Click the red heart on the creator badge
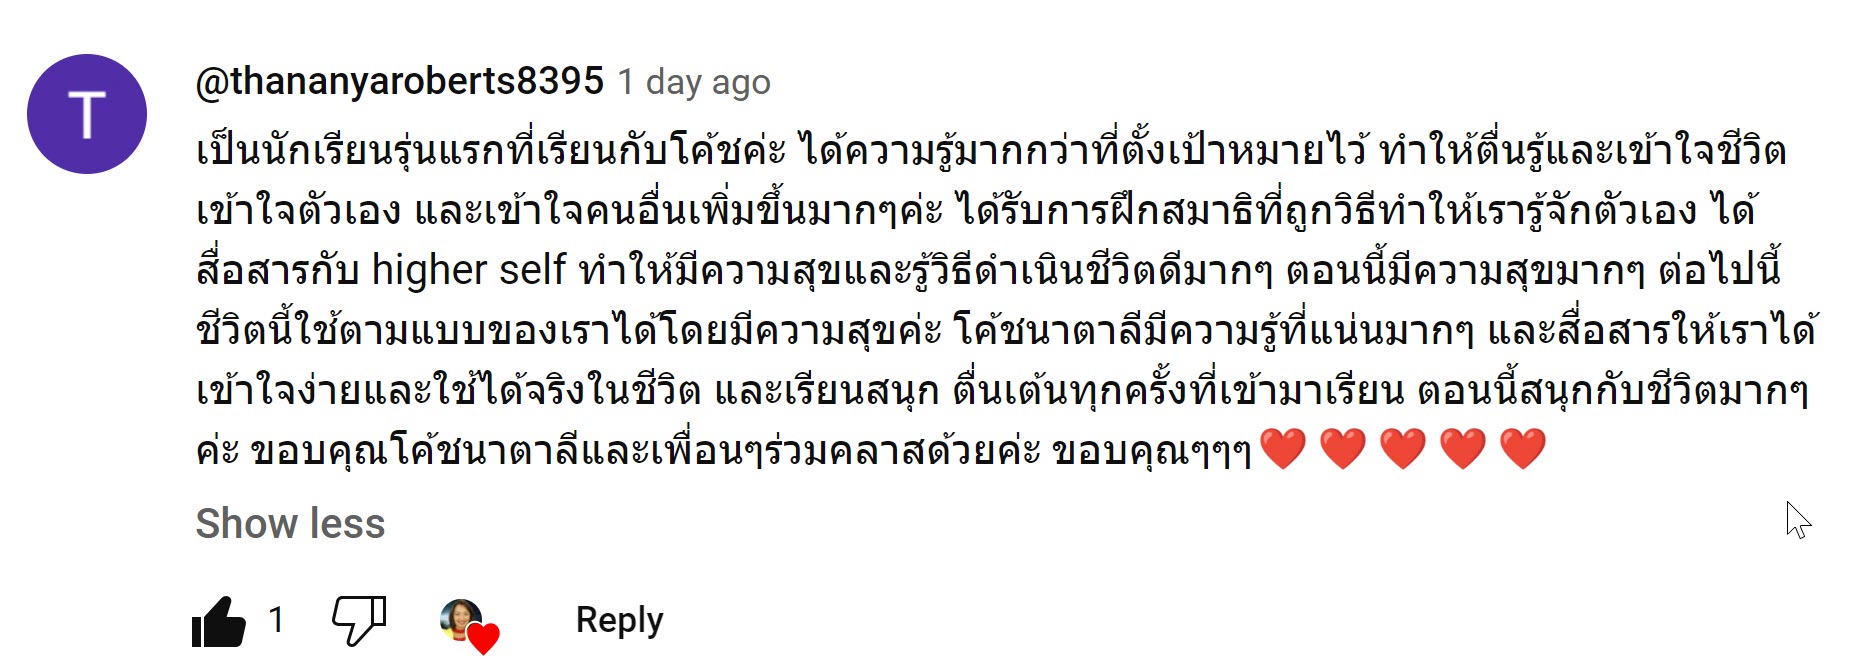The height and width of the screenshot is (664, 1872). point(484,638)
